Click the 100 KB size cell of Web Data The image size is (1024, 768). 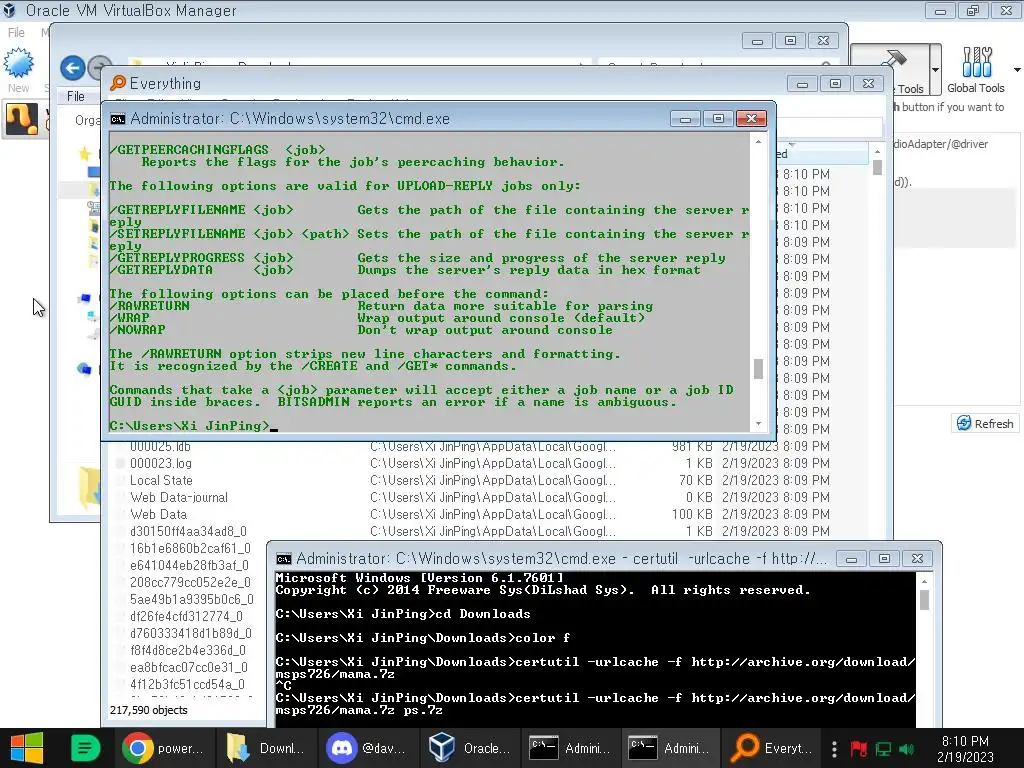(x=692, y=514)
